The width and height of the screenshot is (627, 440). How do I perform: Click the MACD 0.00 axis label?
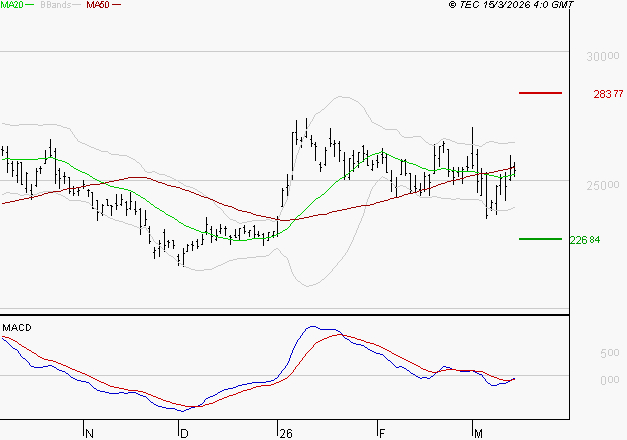[x=607, y=380]
